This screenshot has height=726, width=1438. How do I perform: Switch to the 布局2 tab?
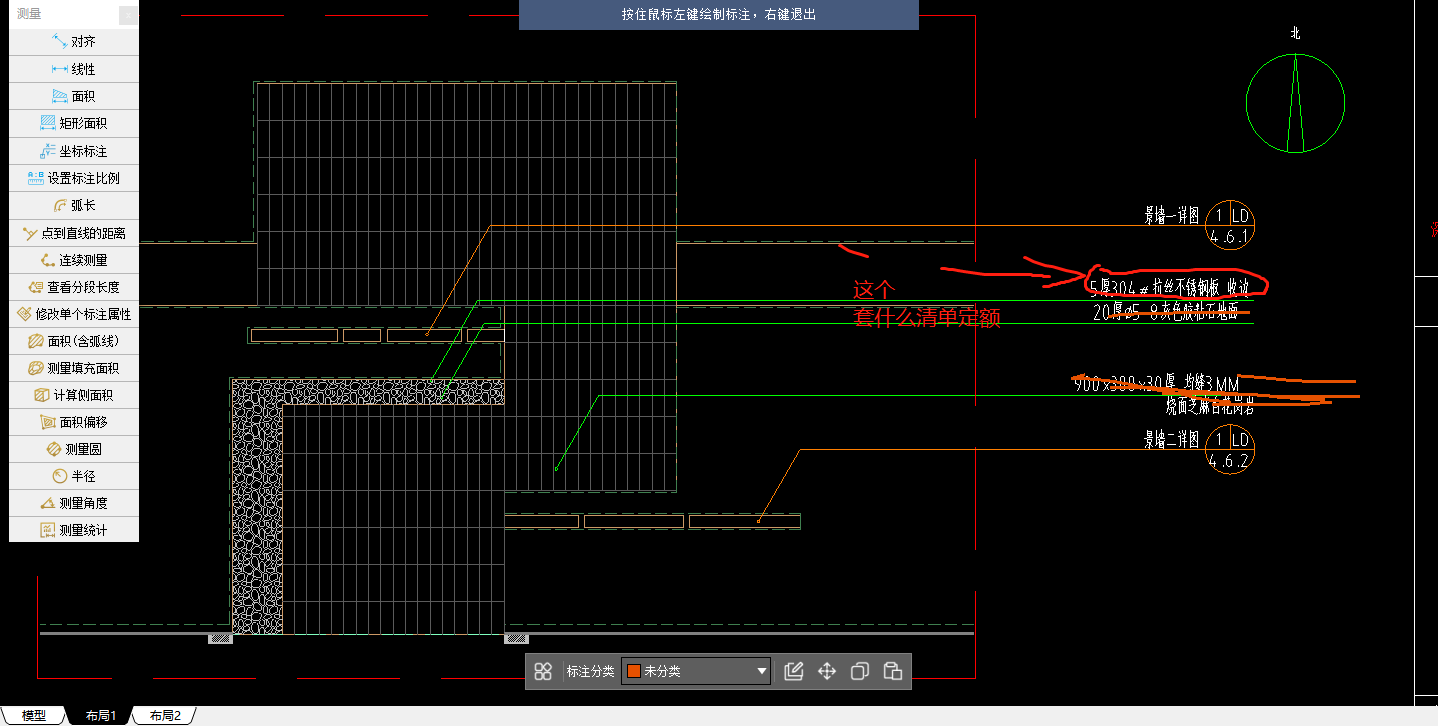click(x=165, y=716)
